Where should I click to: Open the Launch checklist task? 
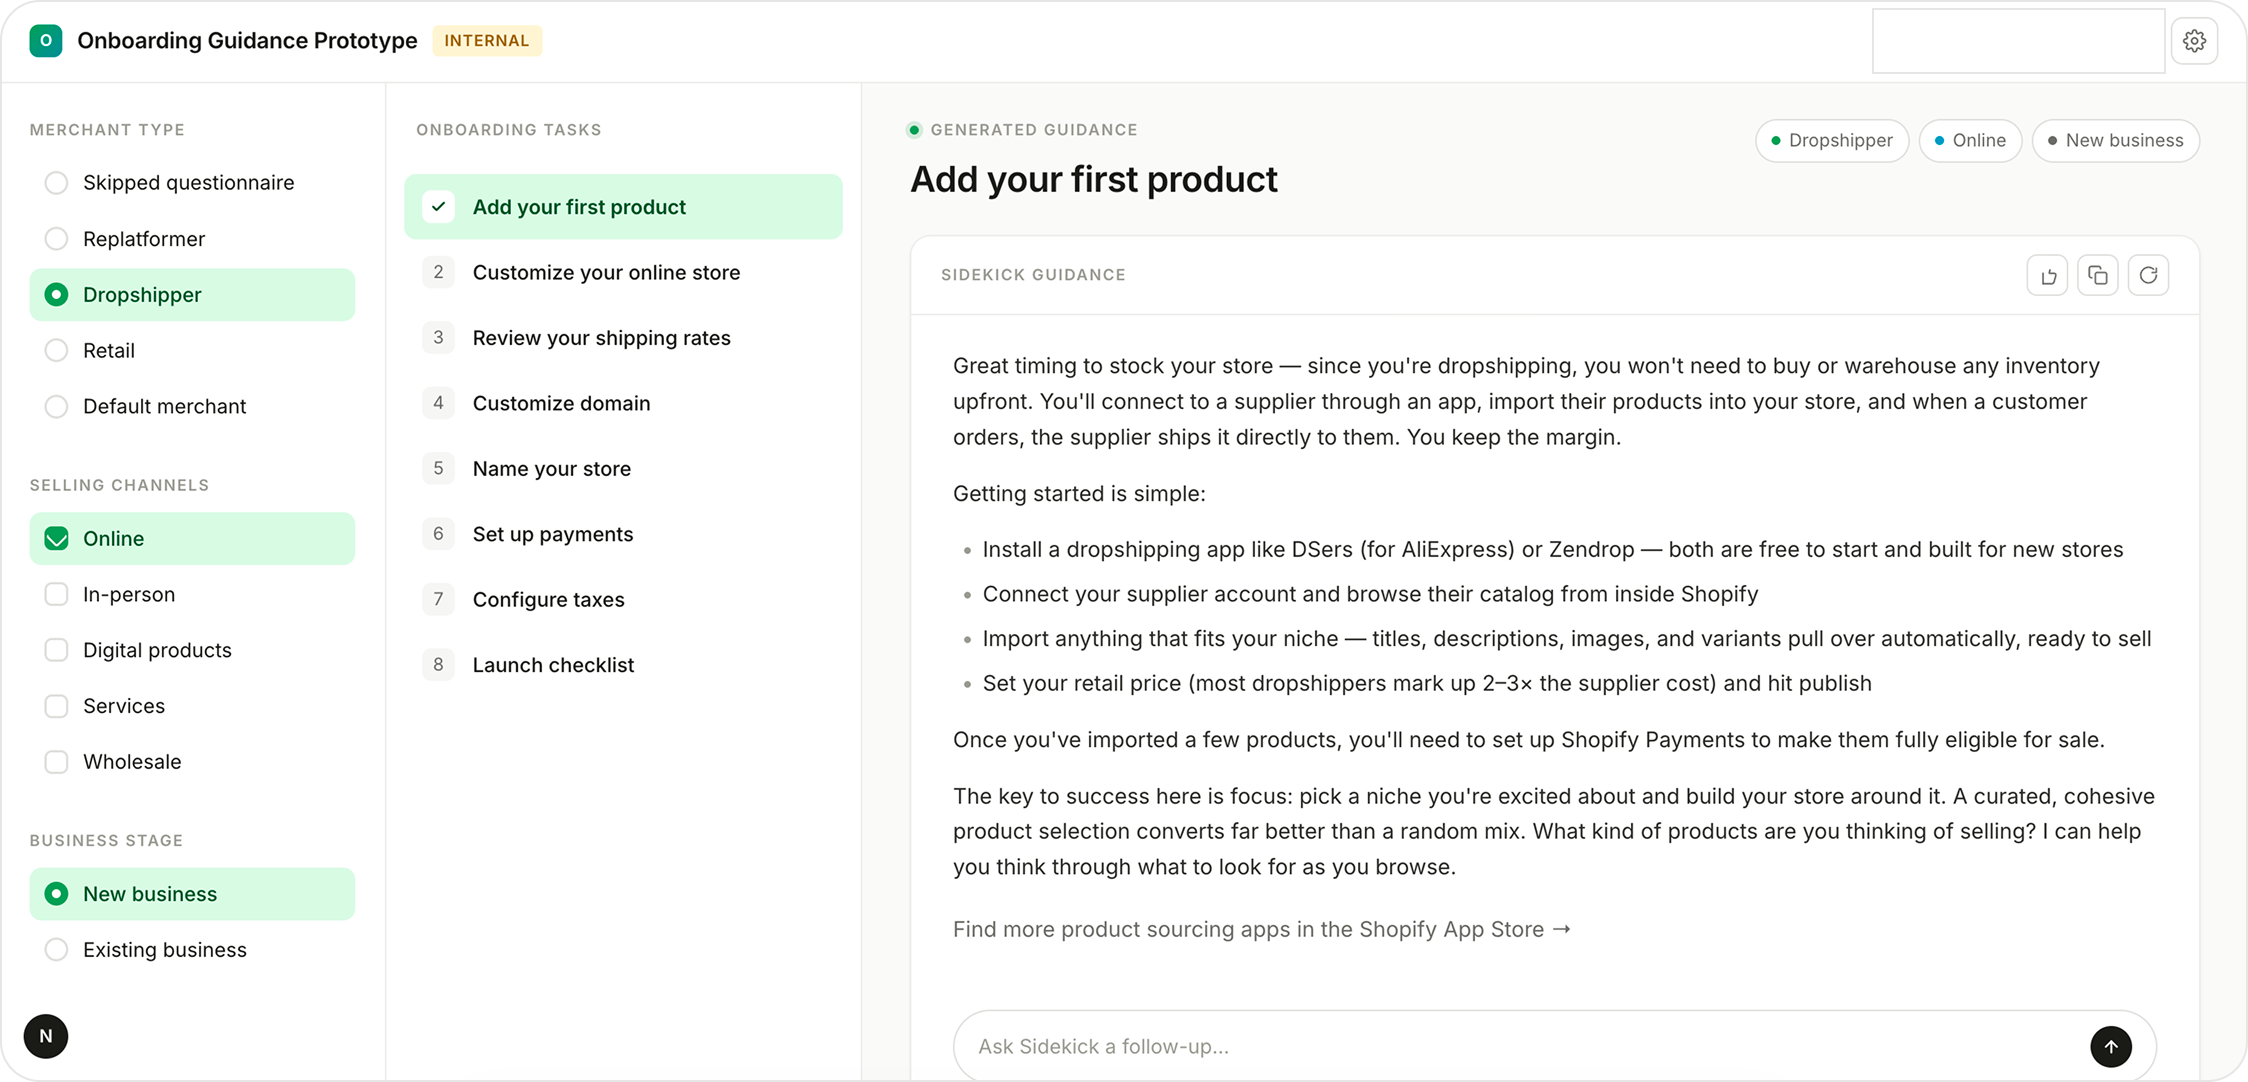click(x=623, y=665)
